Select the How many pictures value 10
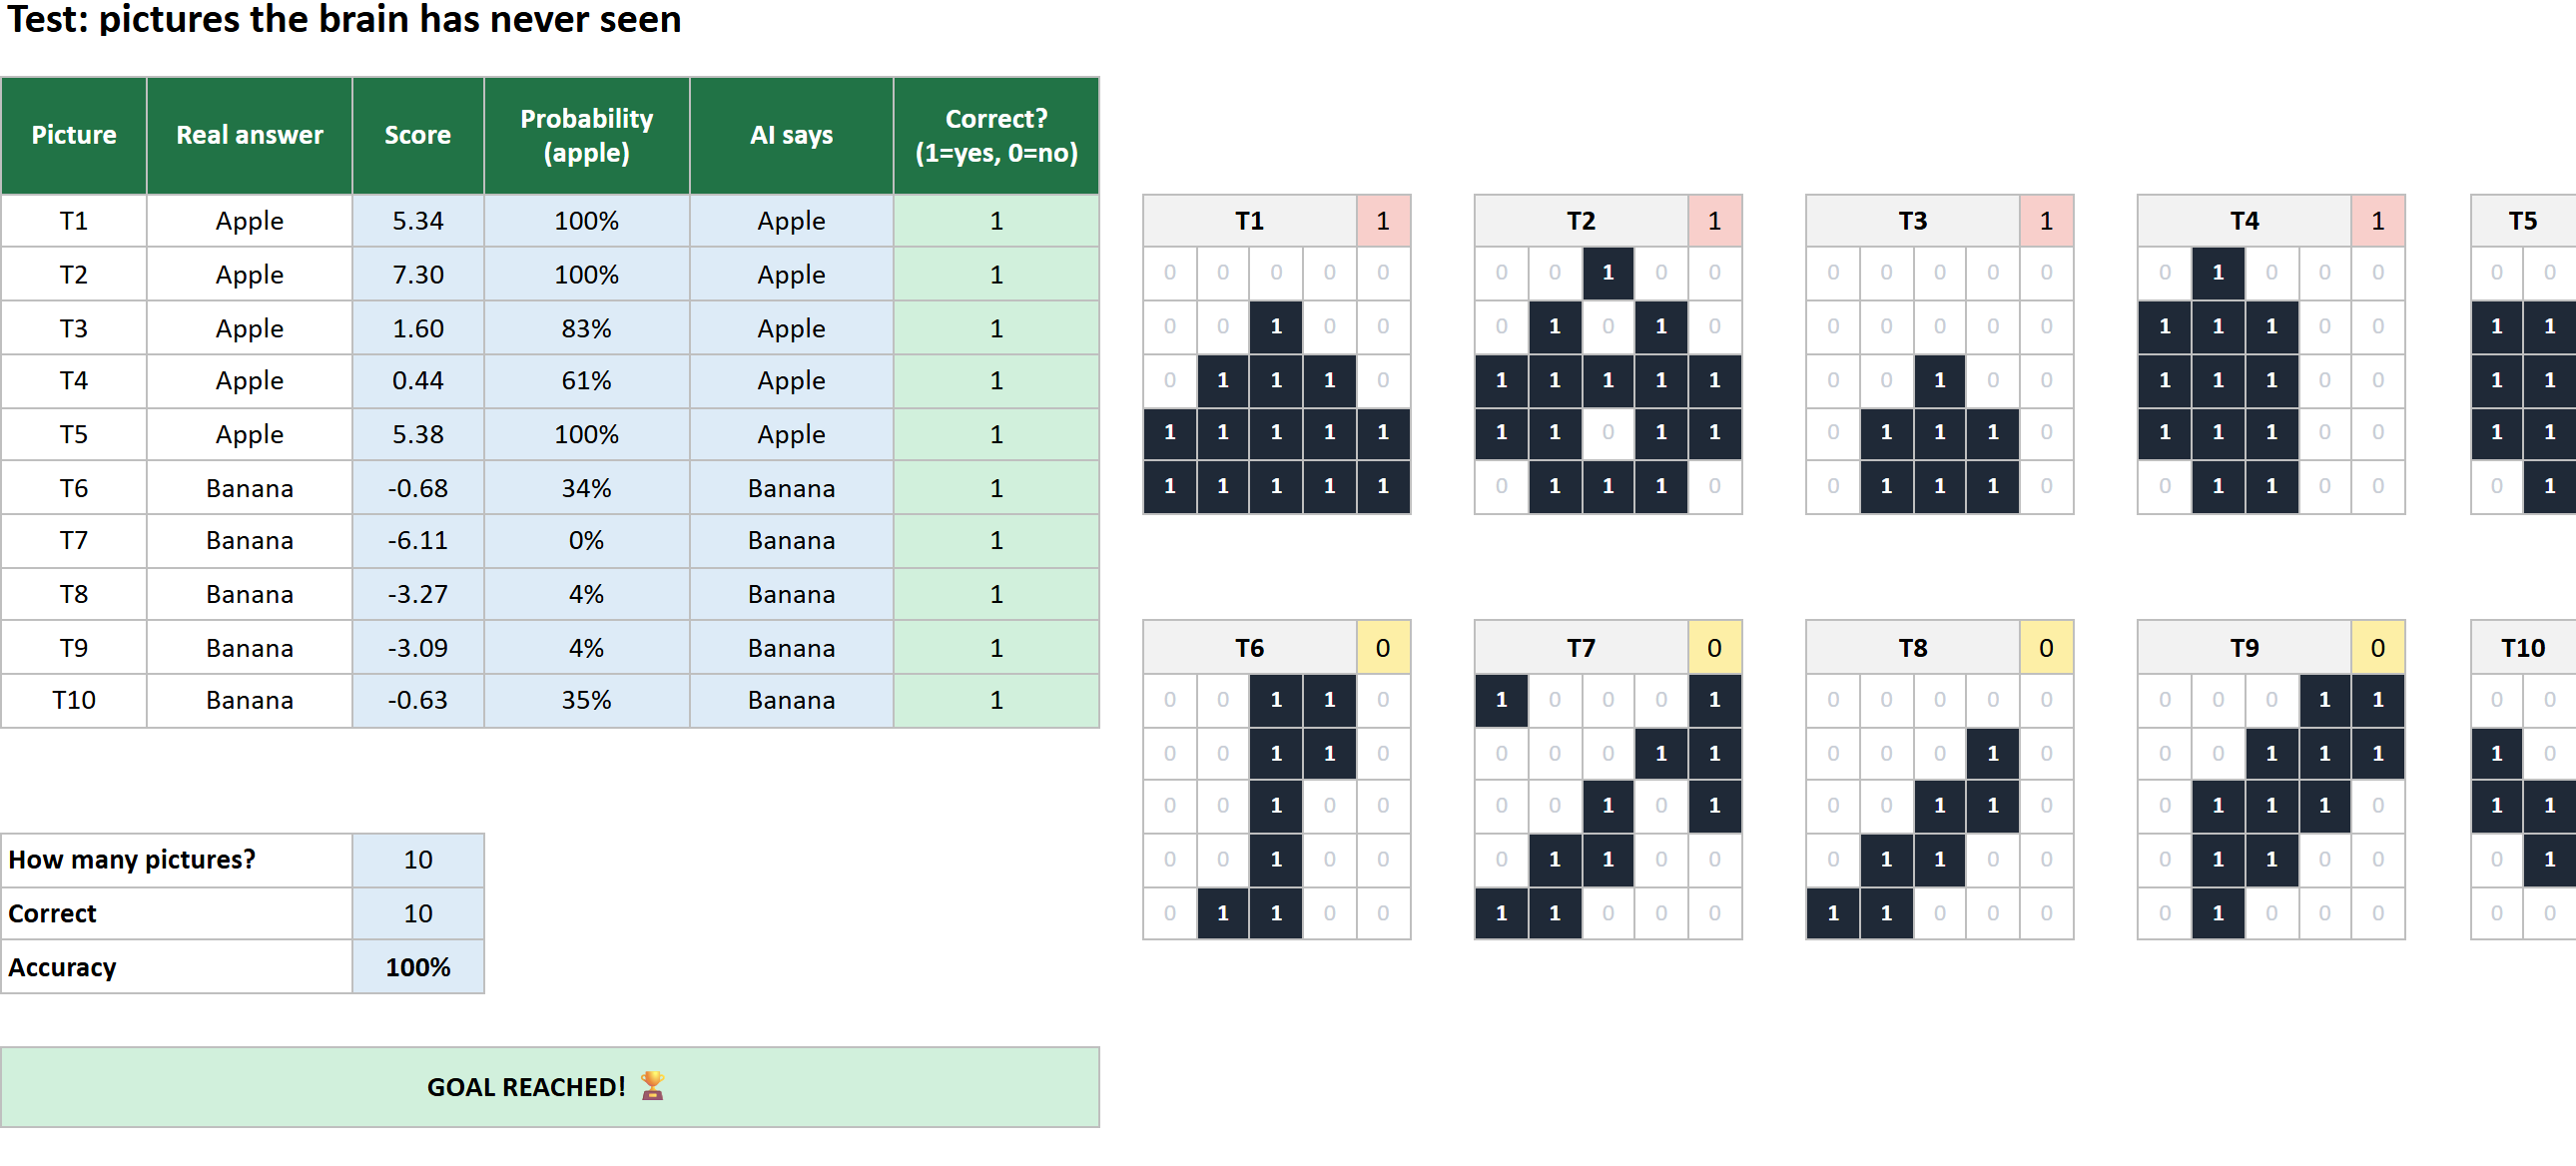This screenshot has height=1166, width=2576. 418,860
